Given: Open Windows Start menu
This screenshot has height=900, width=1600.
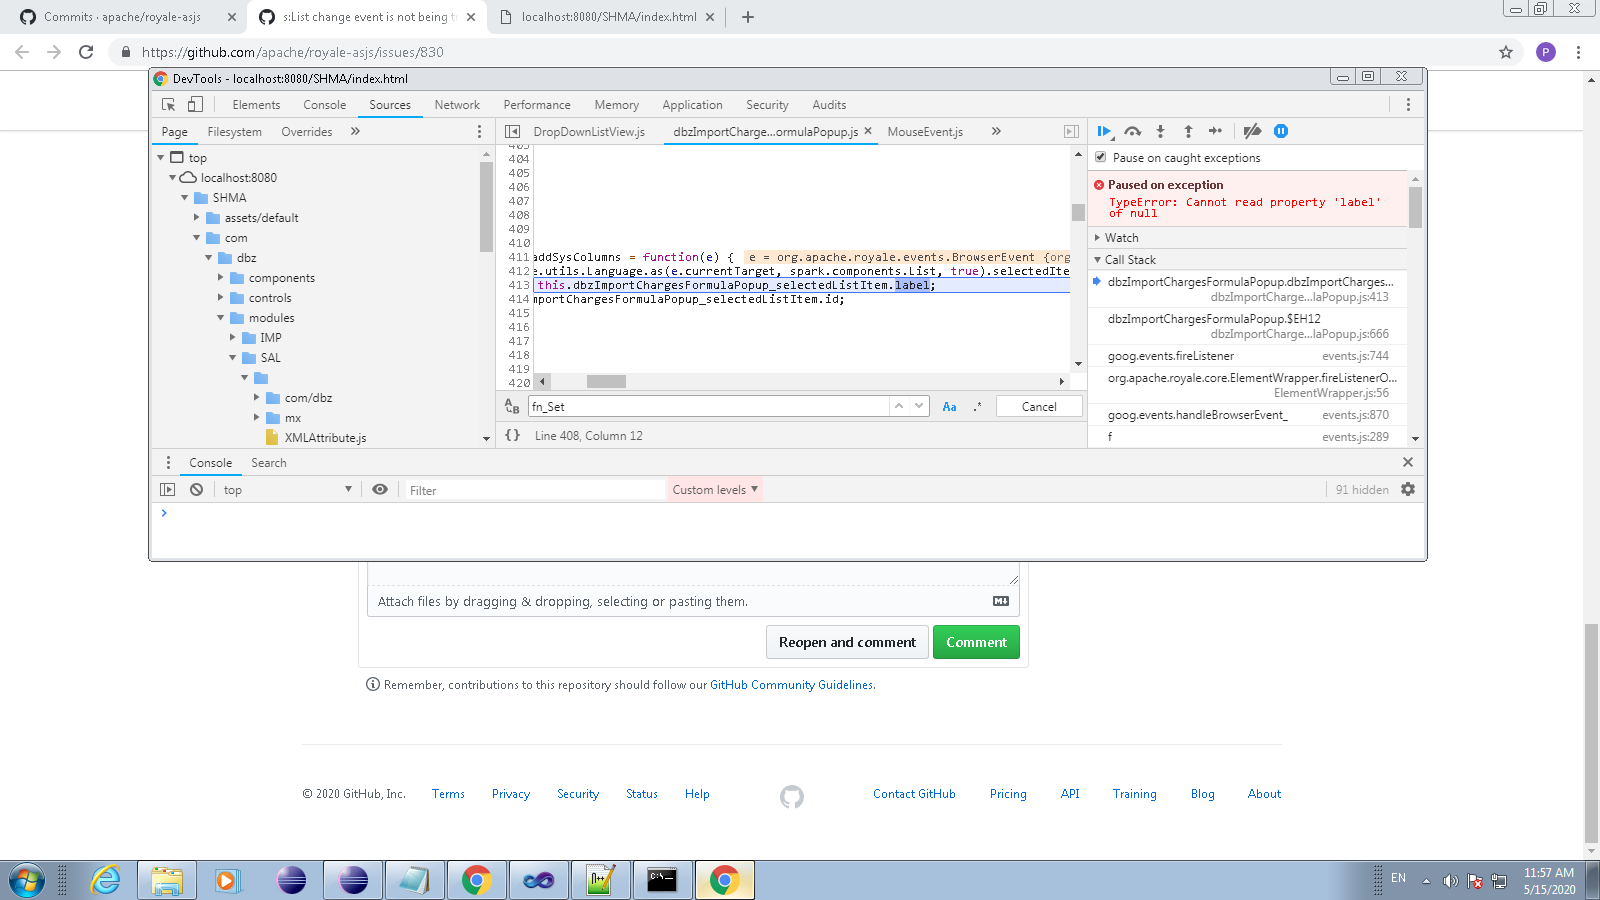Looking at the screenshot, I should (x=27, y=880).
